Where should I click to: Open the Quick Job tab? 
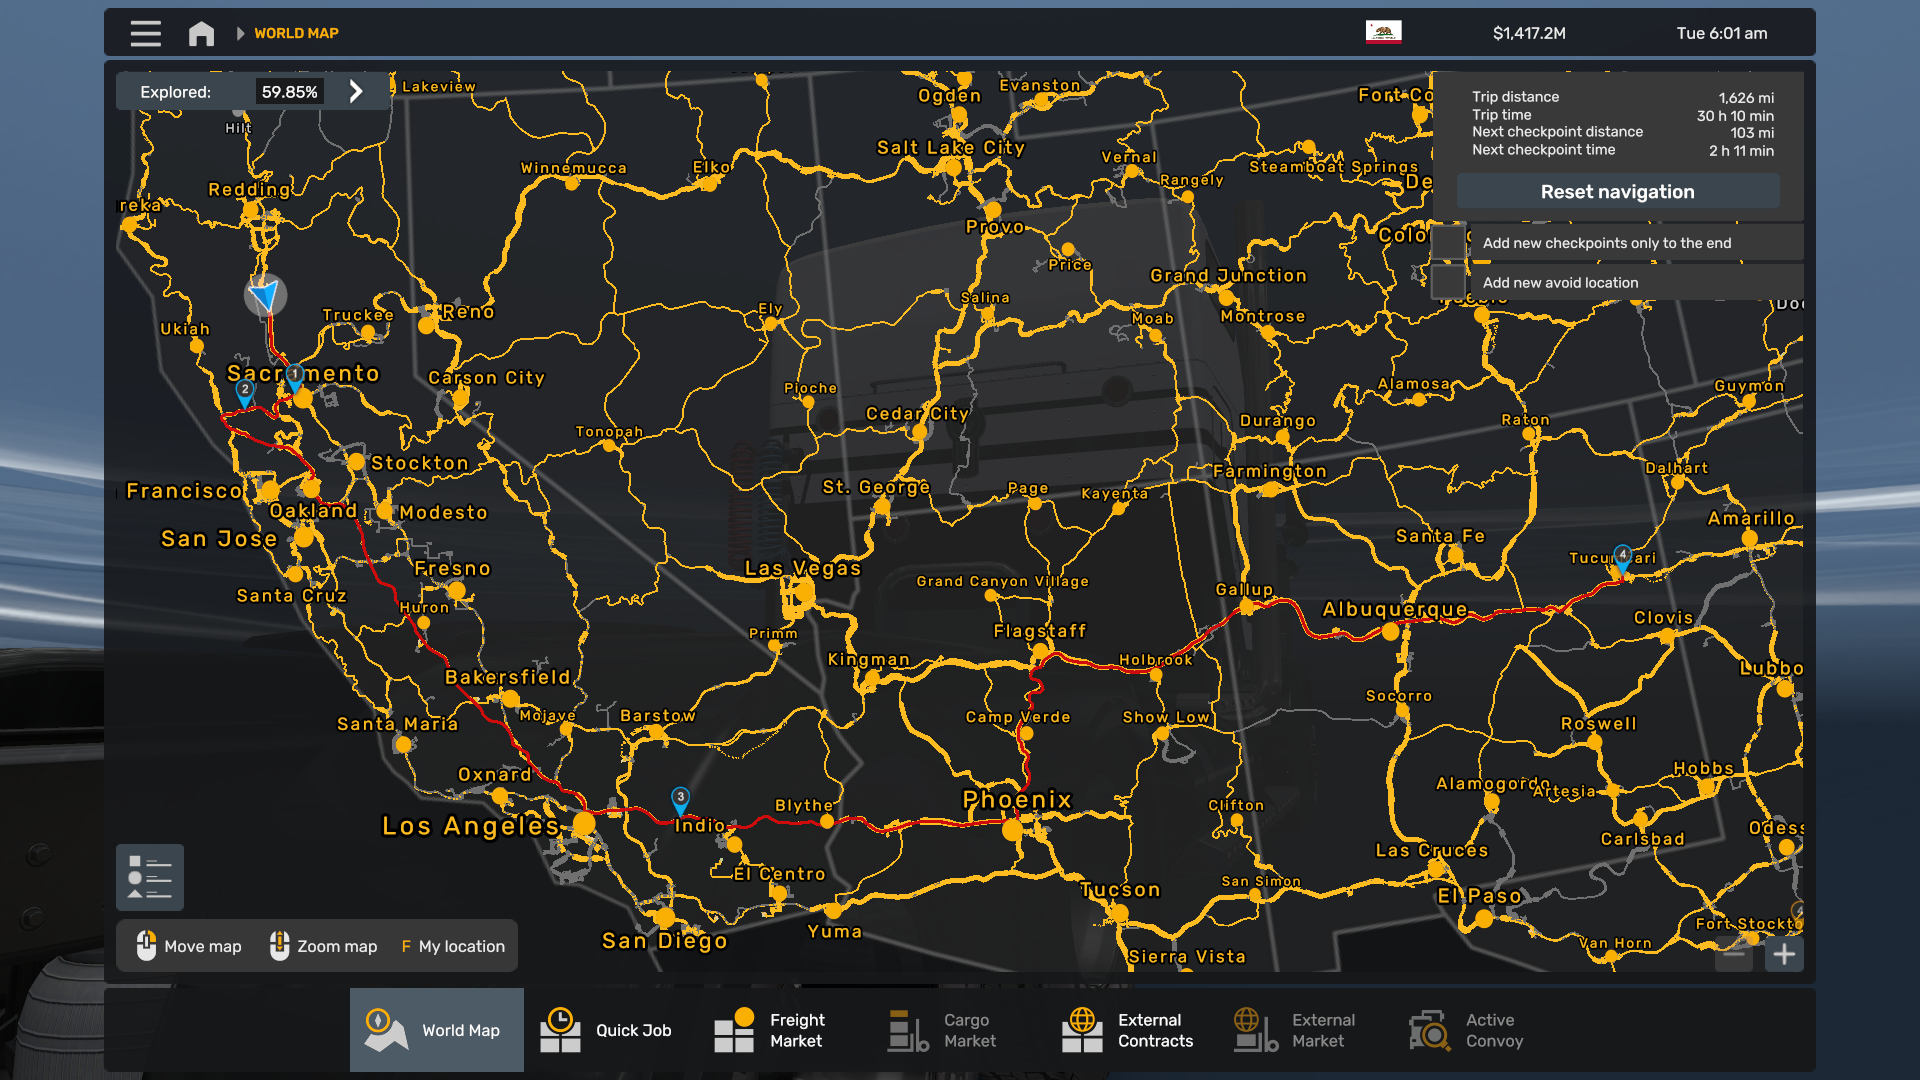click(x=608, y=1030)
